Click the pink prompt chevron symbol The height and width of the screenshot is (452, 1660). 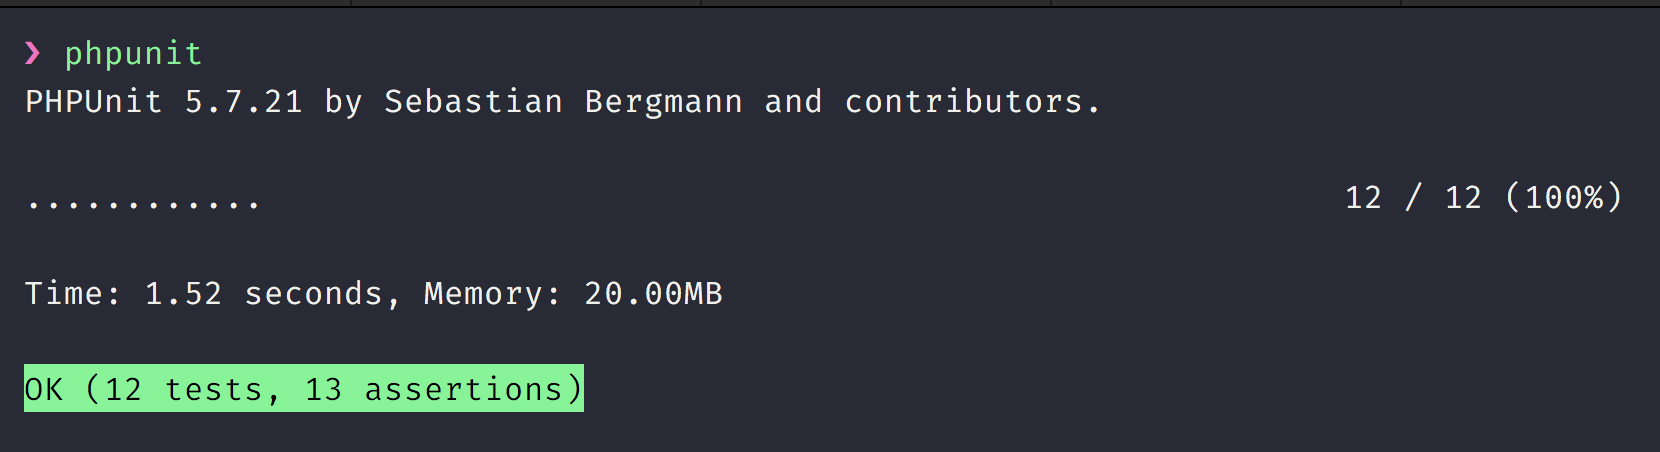[33, 53]
